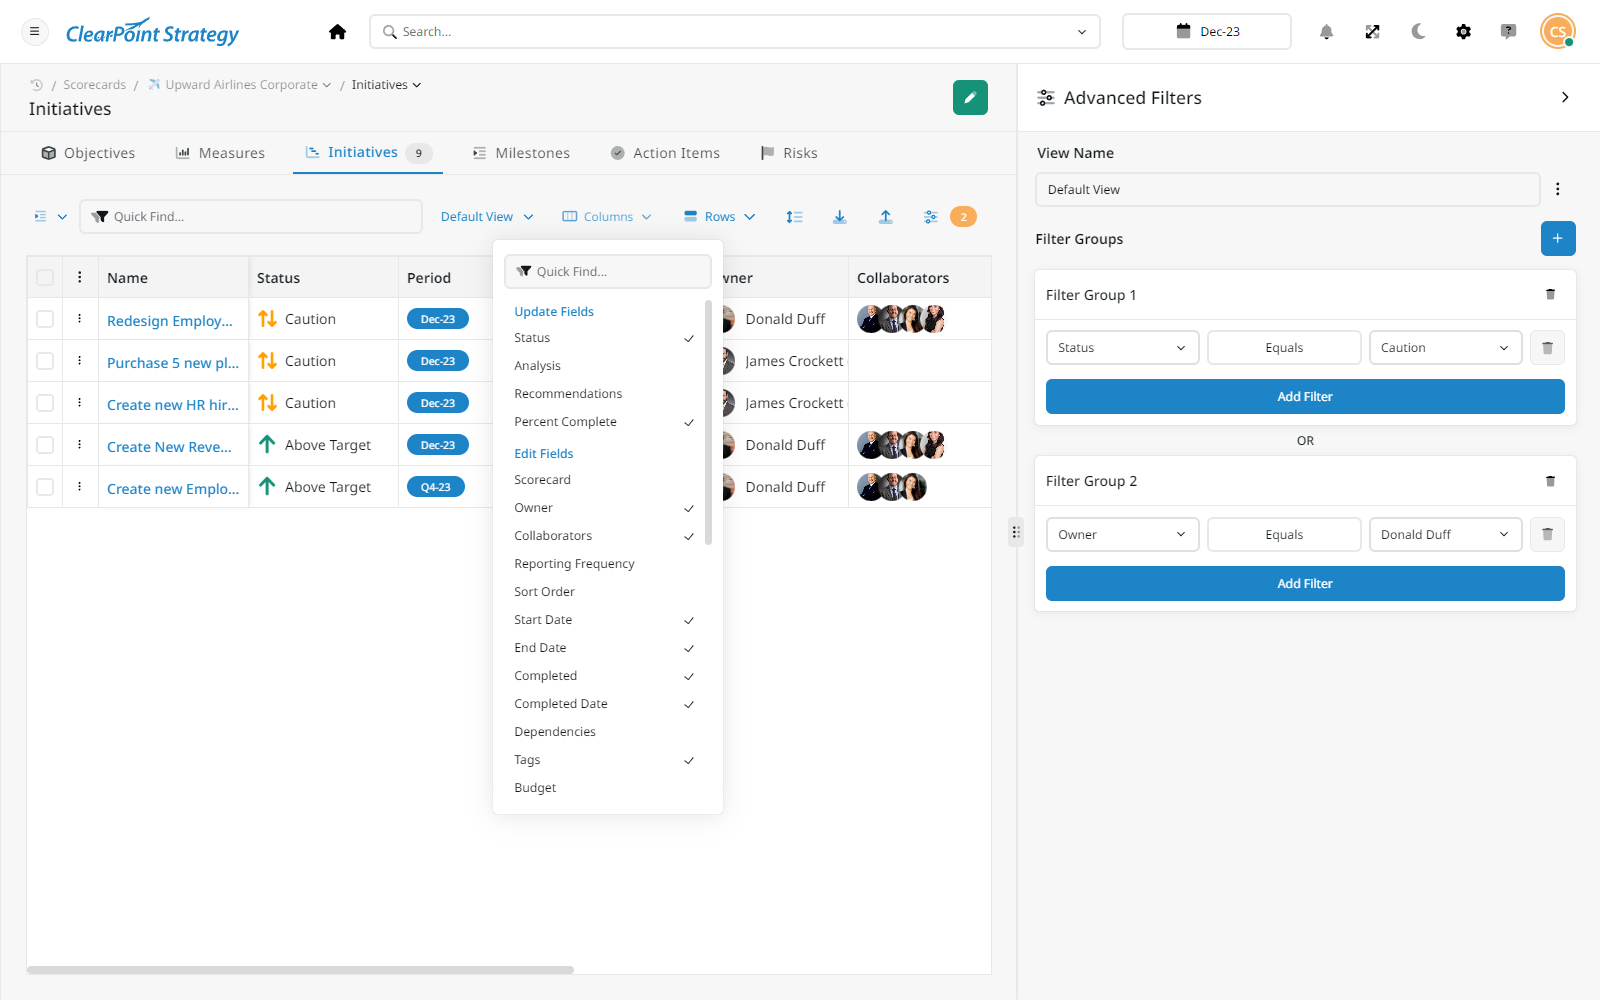Click Add Filter in Filter Group 2
The height and width of the screenshot is (1000, 1600).
pos(1305,584)
